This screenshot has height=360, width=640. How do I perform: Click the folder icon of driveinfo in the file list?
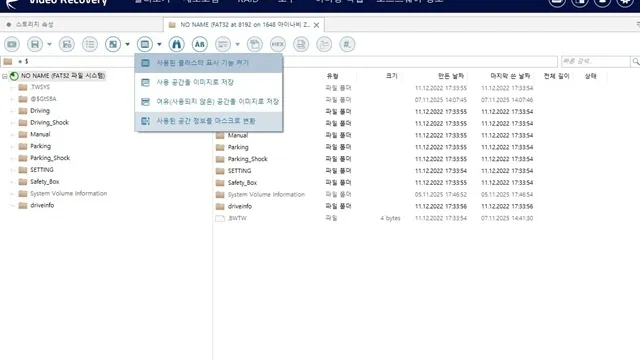coord(220,207)
